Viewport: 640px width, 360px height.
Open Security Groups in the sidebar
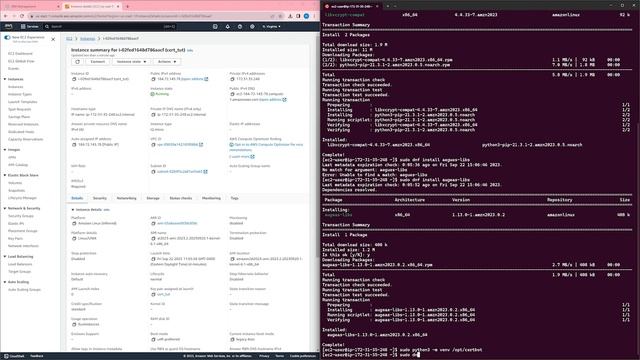point(21,216)
